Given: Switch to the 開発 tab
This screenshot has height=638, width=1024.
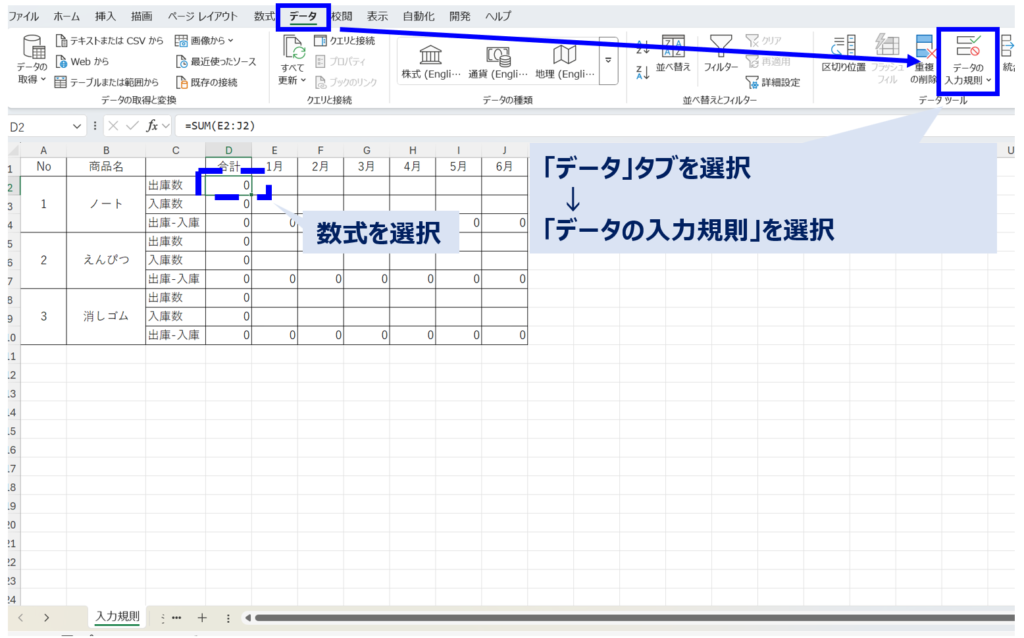Looking at the screenshot, I should pyautogui.click(x=460, y=16).
